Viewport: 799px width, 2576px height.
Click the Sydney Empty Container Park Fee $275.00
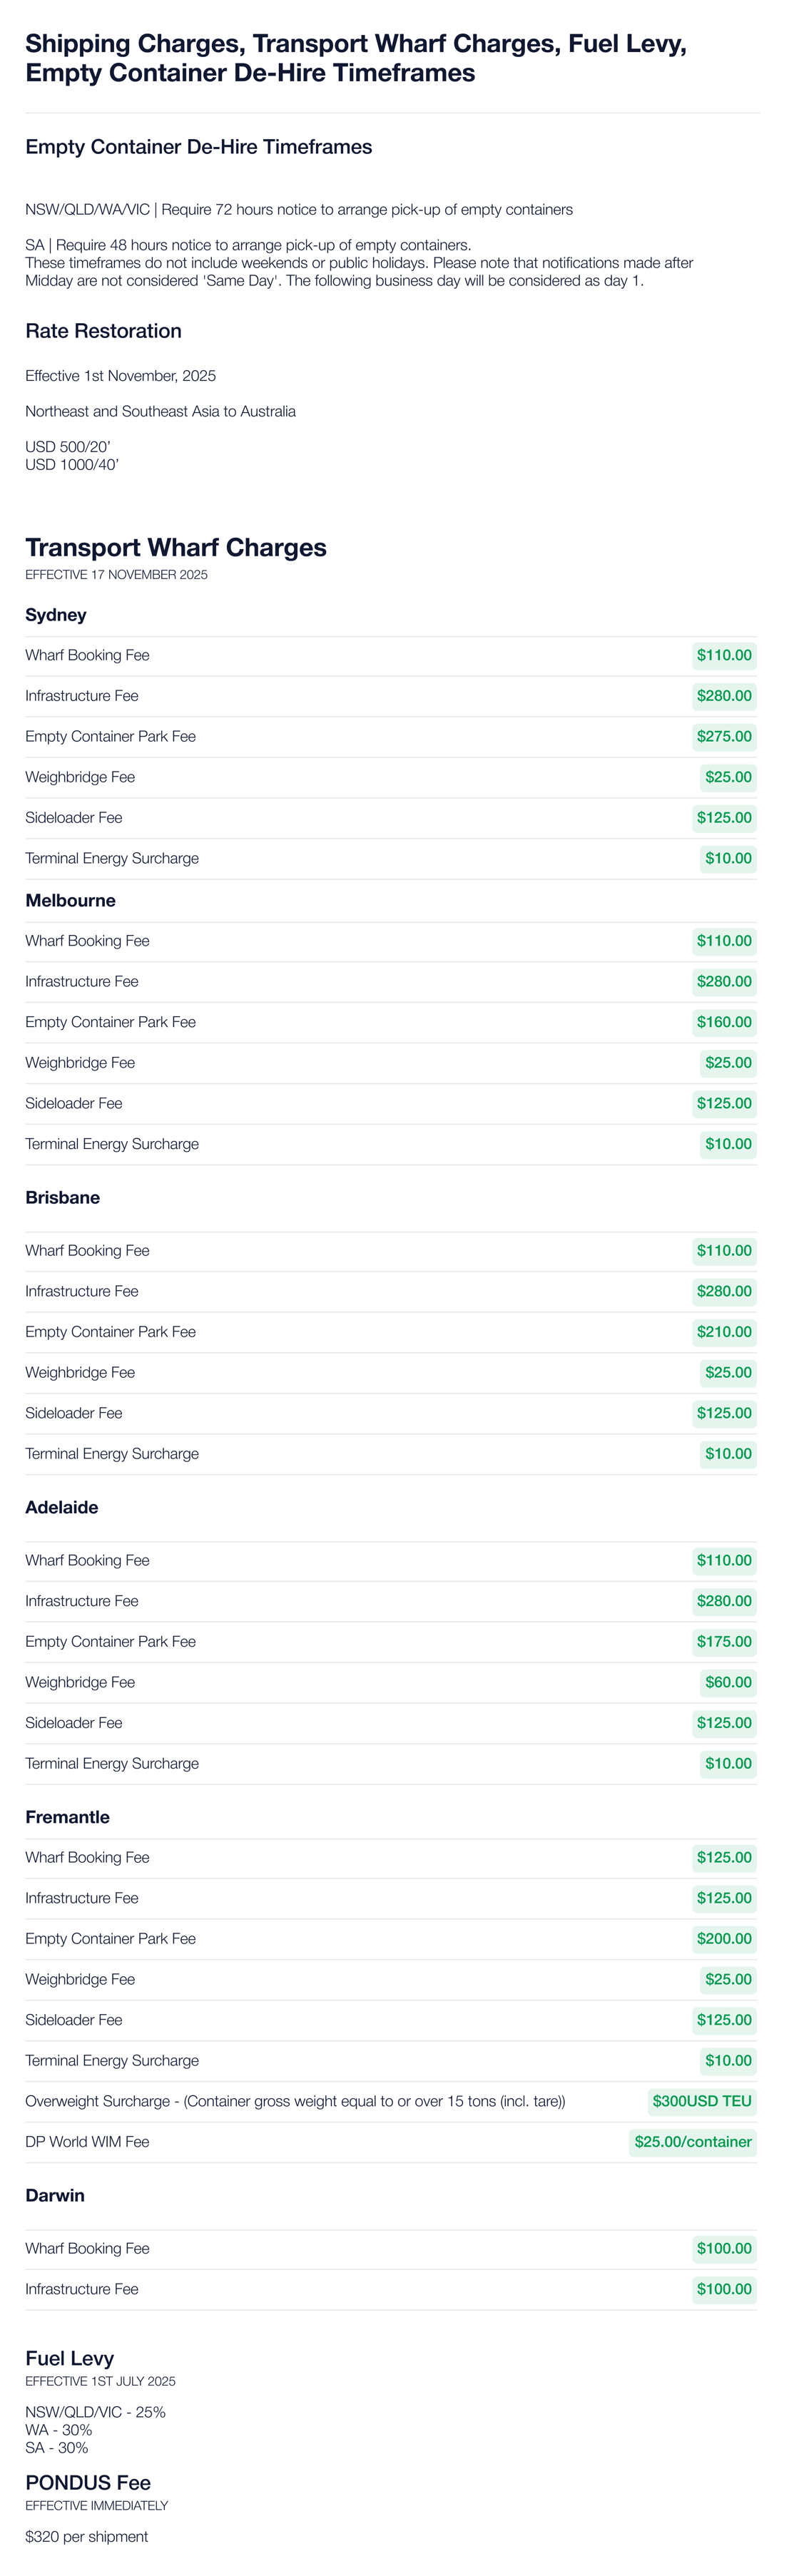pos(723,737)
